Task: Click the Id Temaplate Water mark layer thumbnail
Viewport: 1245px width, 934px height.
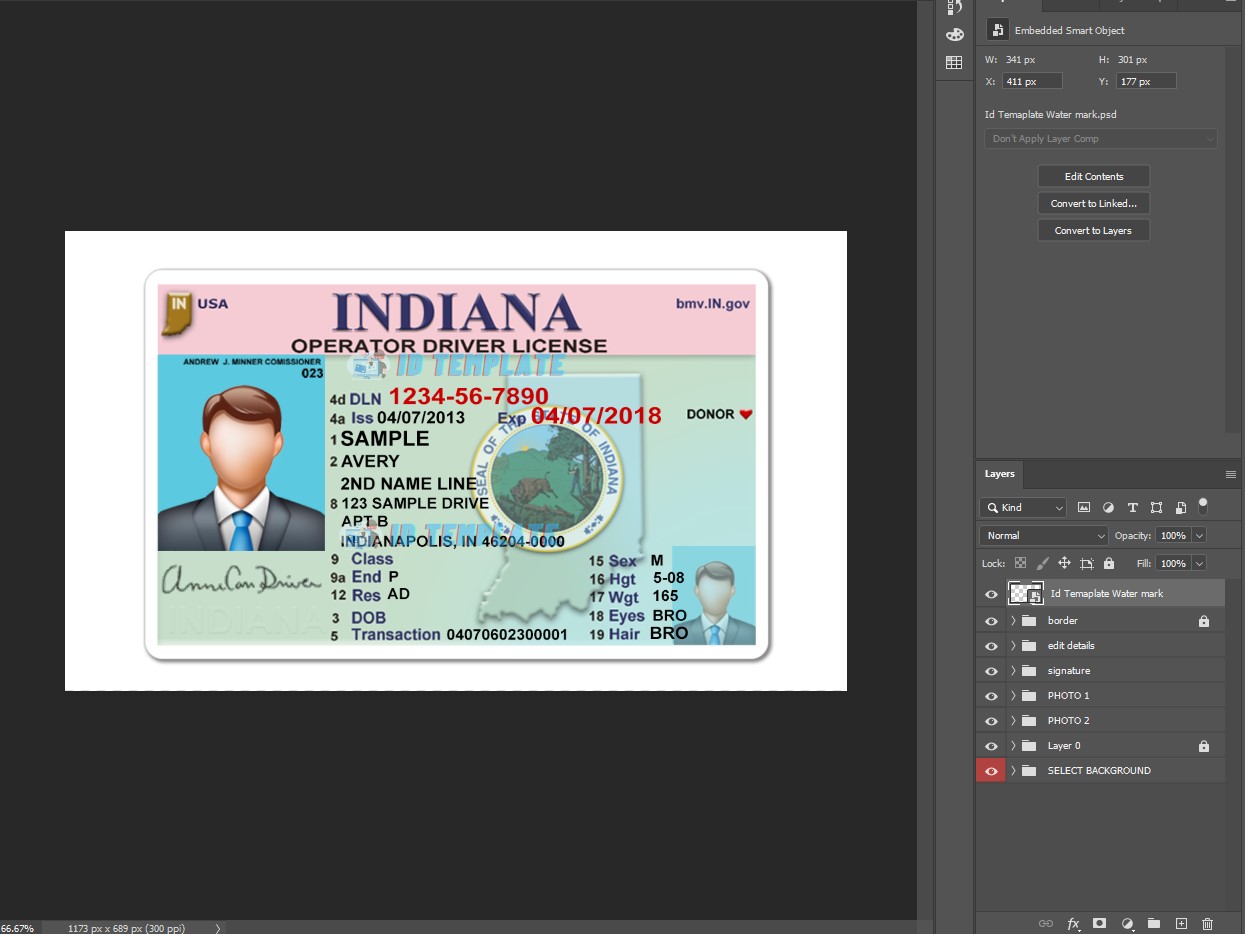Action: point(1026,594)
